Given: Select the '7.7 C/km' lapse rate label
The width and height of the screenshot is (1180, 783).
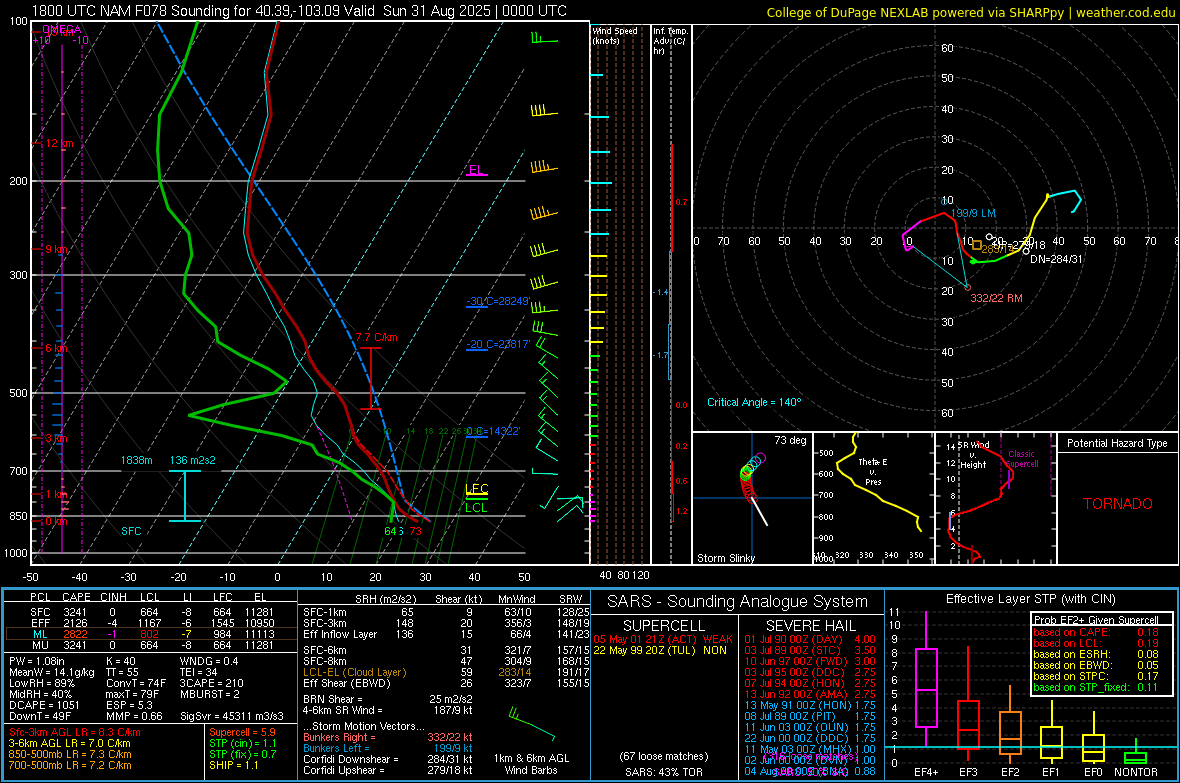Looking at the screenshot, I should pos(376,337).
